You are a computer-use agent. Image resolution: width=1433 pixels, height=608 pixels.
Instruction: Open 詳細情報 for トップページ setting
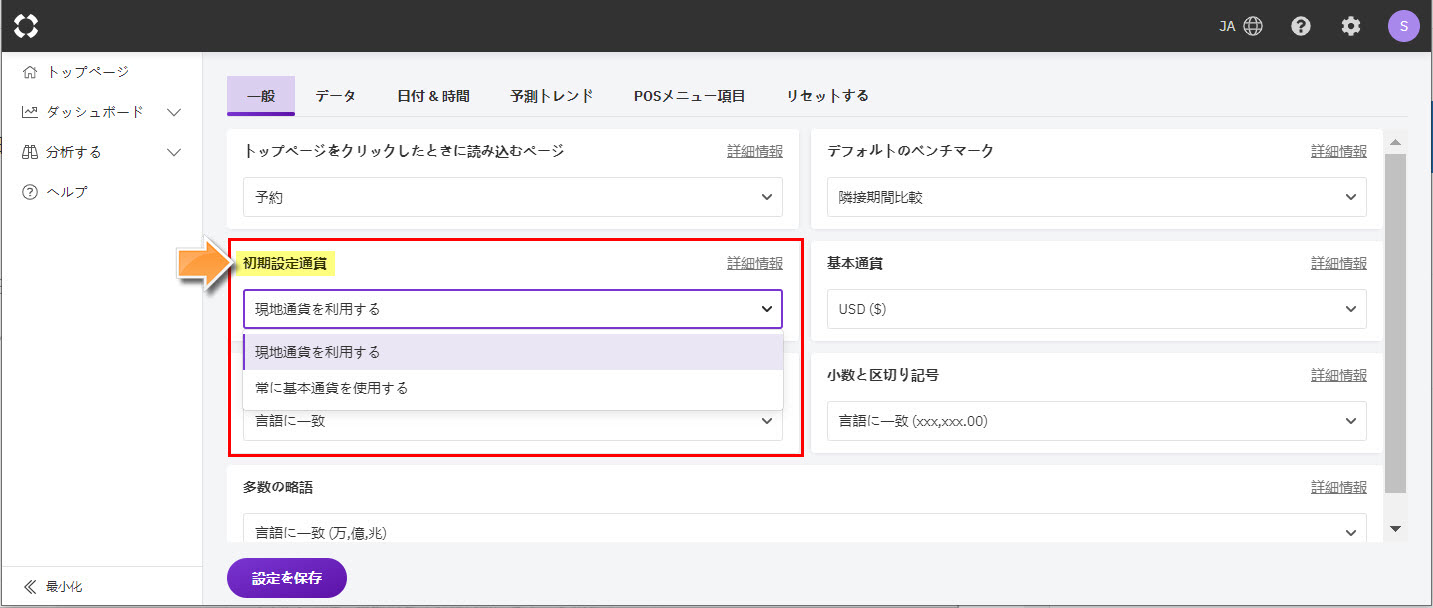pos(755,151)
